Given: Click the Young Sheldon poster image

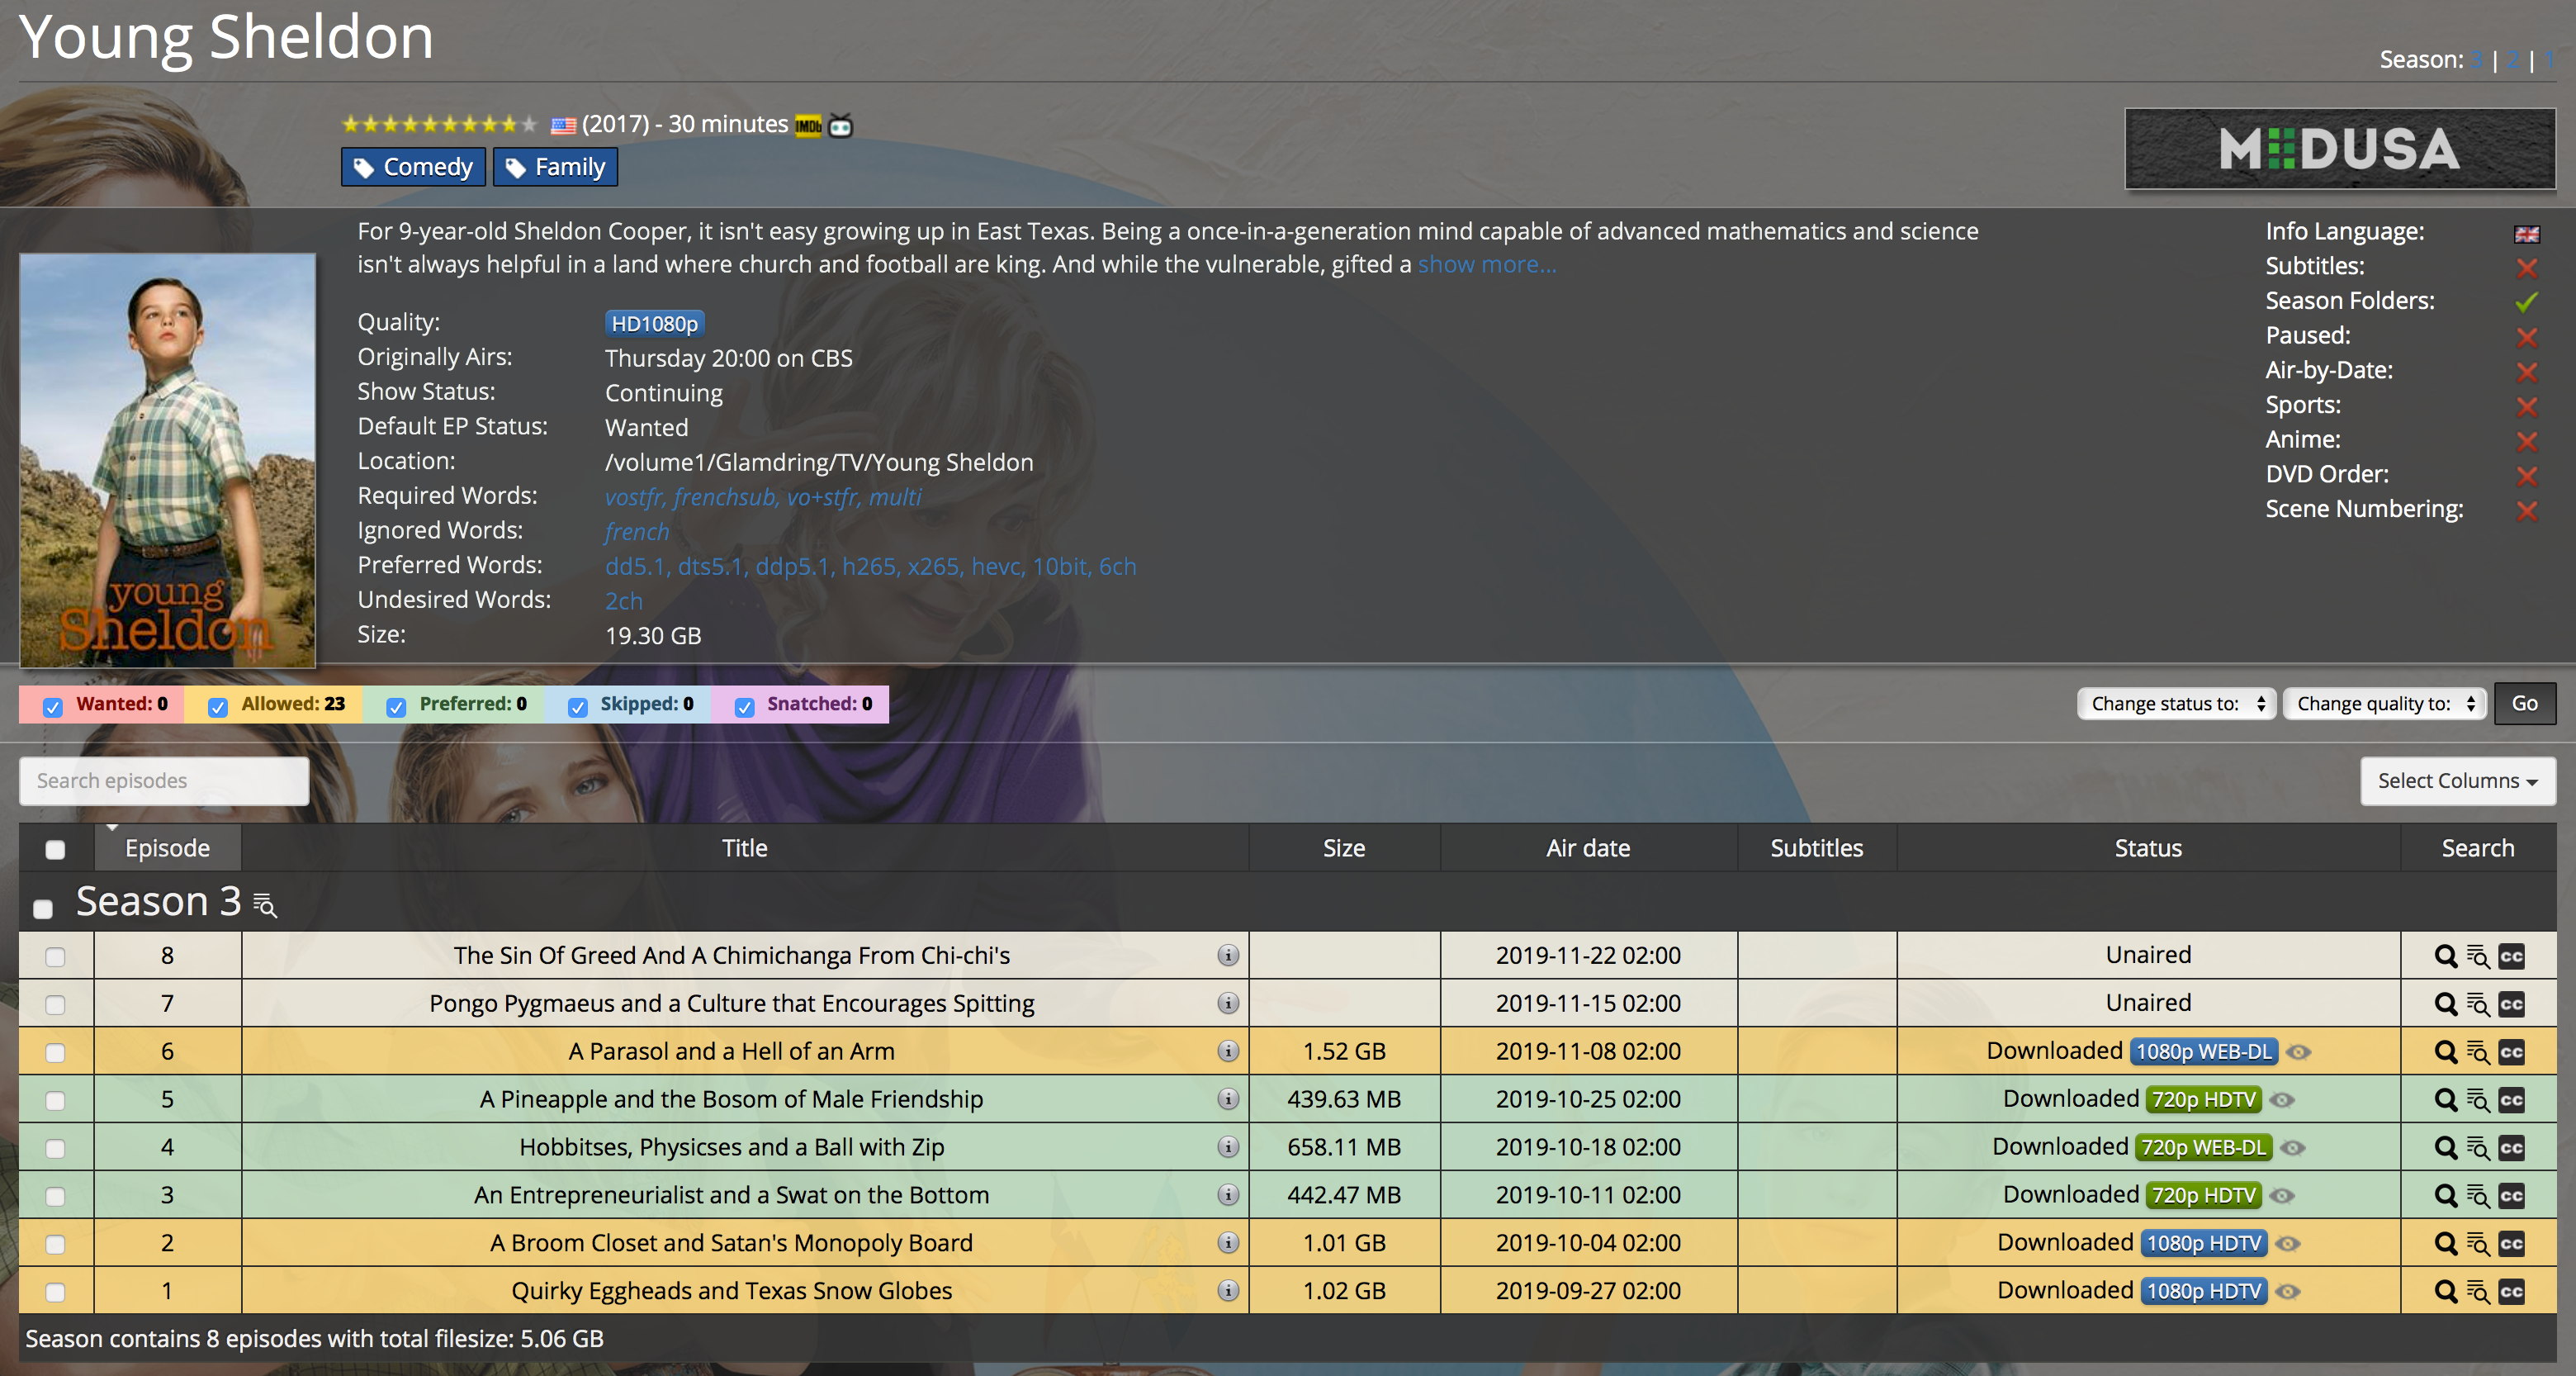Looking at the screenshot, I should tap(167, 460).
